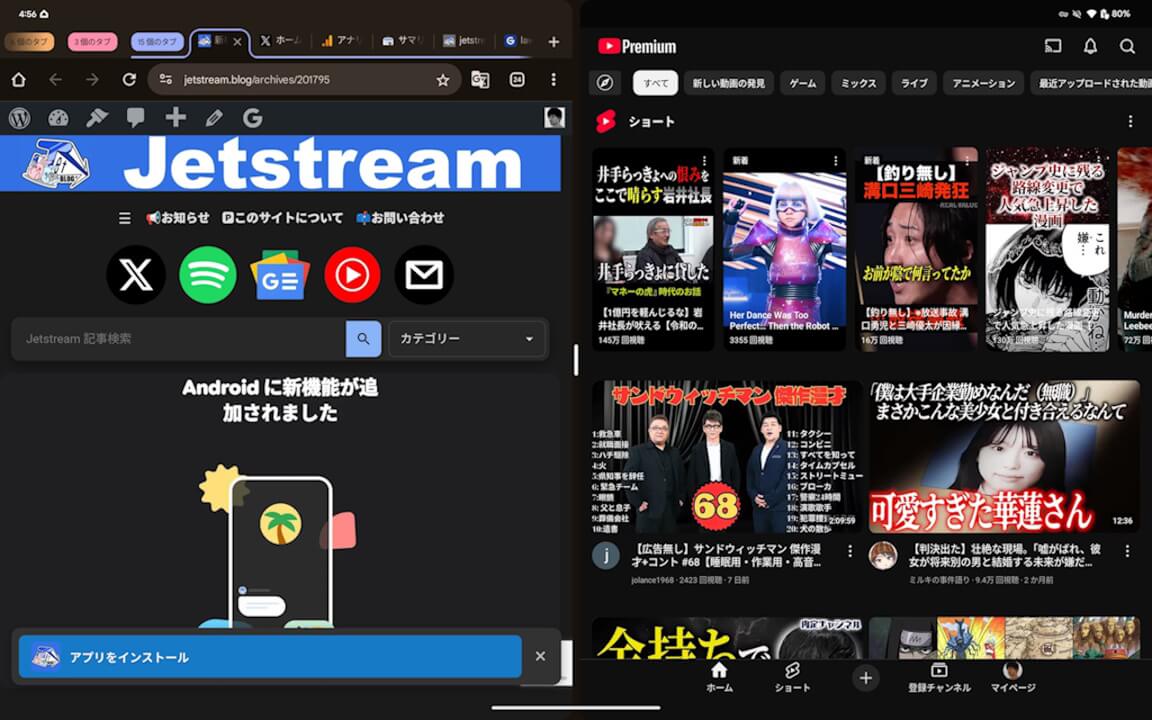
Task: Reload the Jetstream page
Action: 129,79
